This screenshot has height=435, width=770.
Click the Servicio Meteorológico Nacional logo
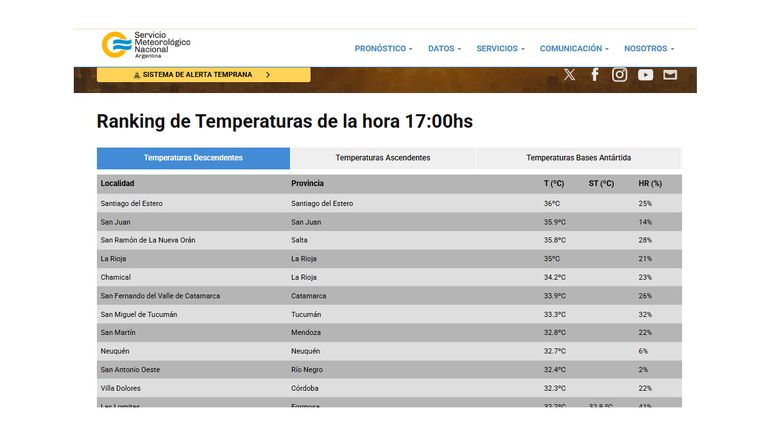[145, 45]
